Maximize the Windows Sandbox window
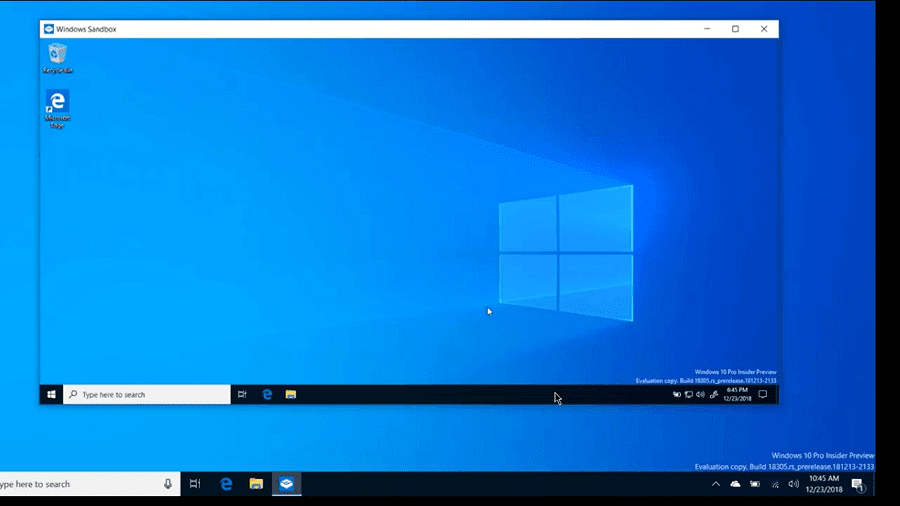The width and height of the screenshot is (900, 506). pos(735,29)
